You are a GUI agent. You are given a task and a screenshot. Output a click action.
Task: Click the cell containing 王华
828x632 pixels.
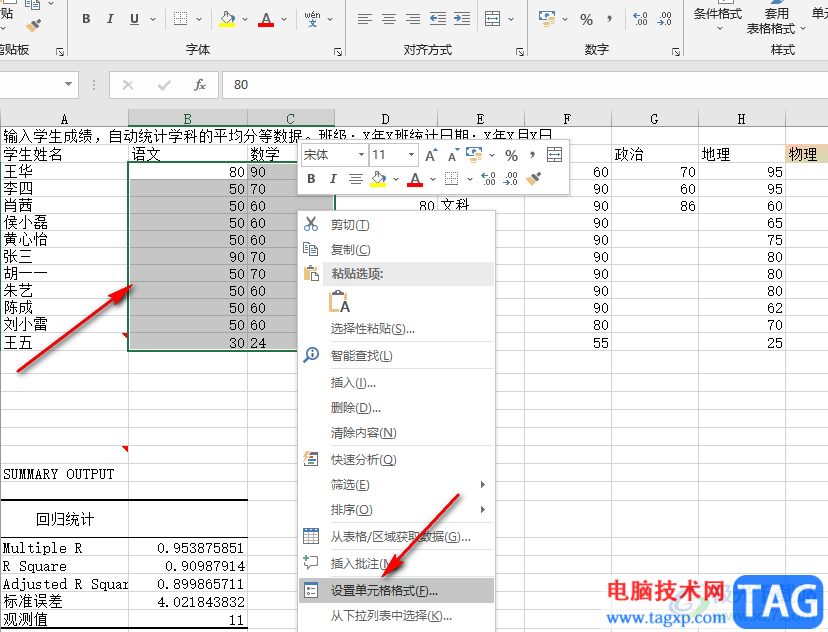[x=64, y=172]
